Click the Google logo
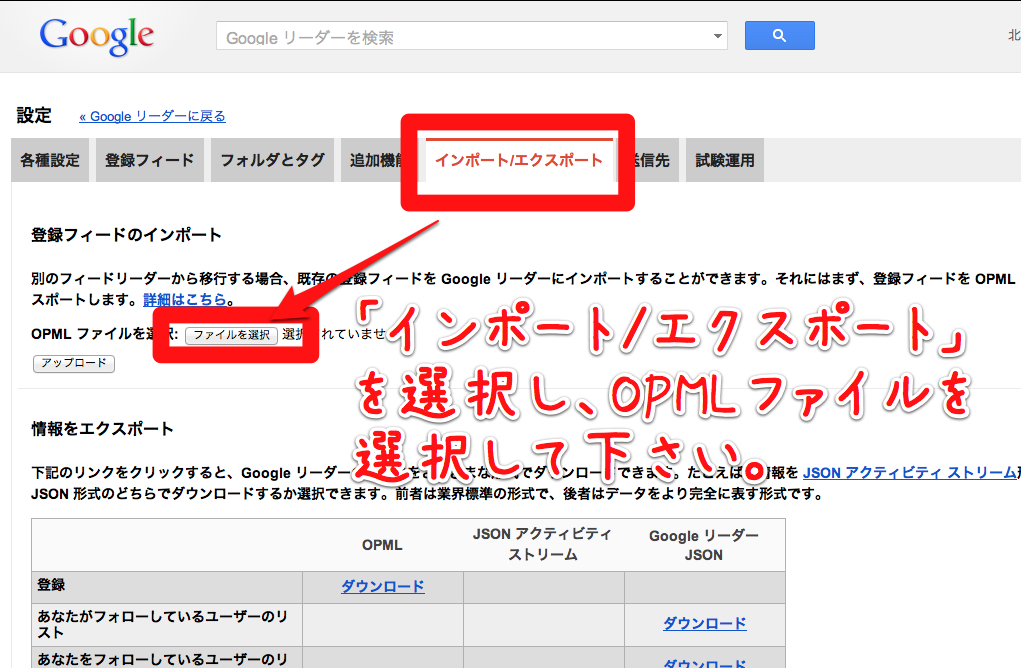The image size is (1021, 668). pos(96,36)
